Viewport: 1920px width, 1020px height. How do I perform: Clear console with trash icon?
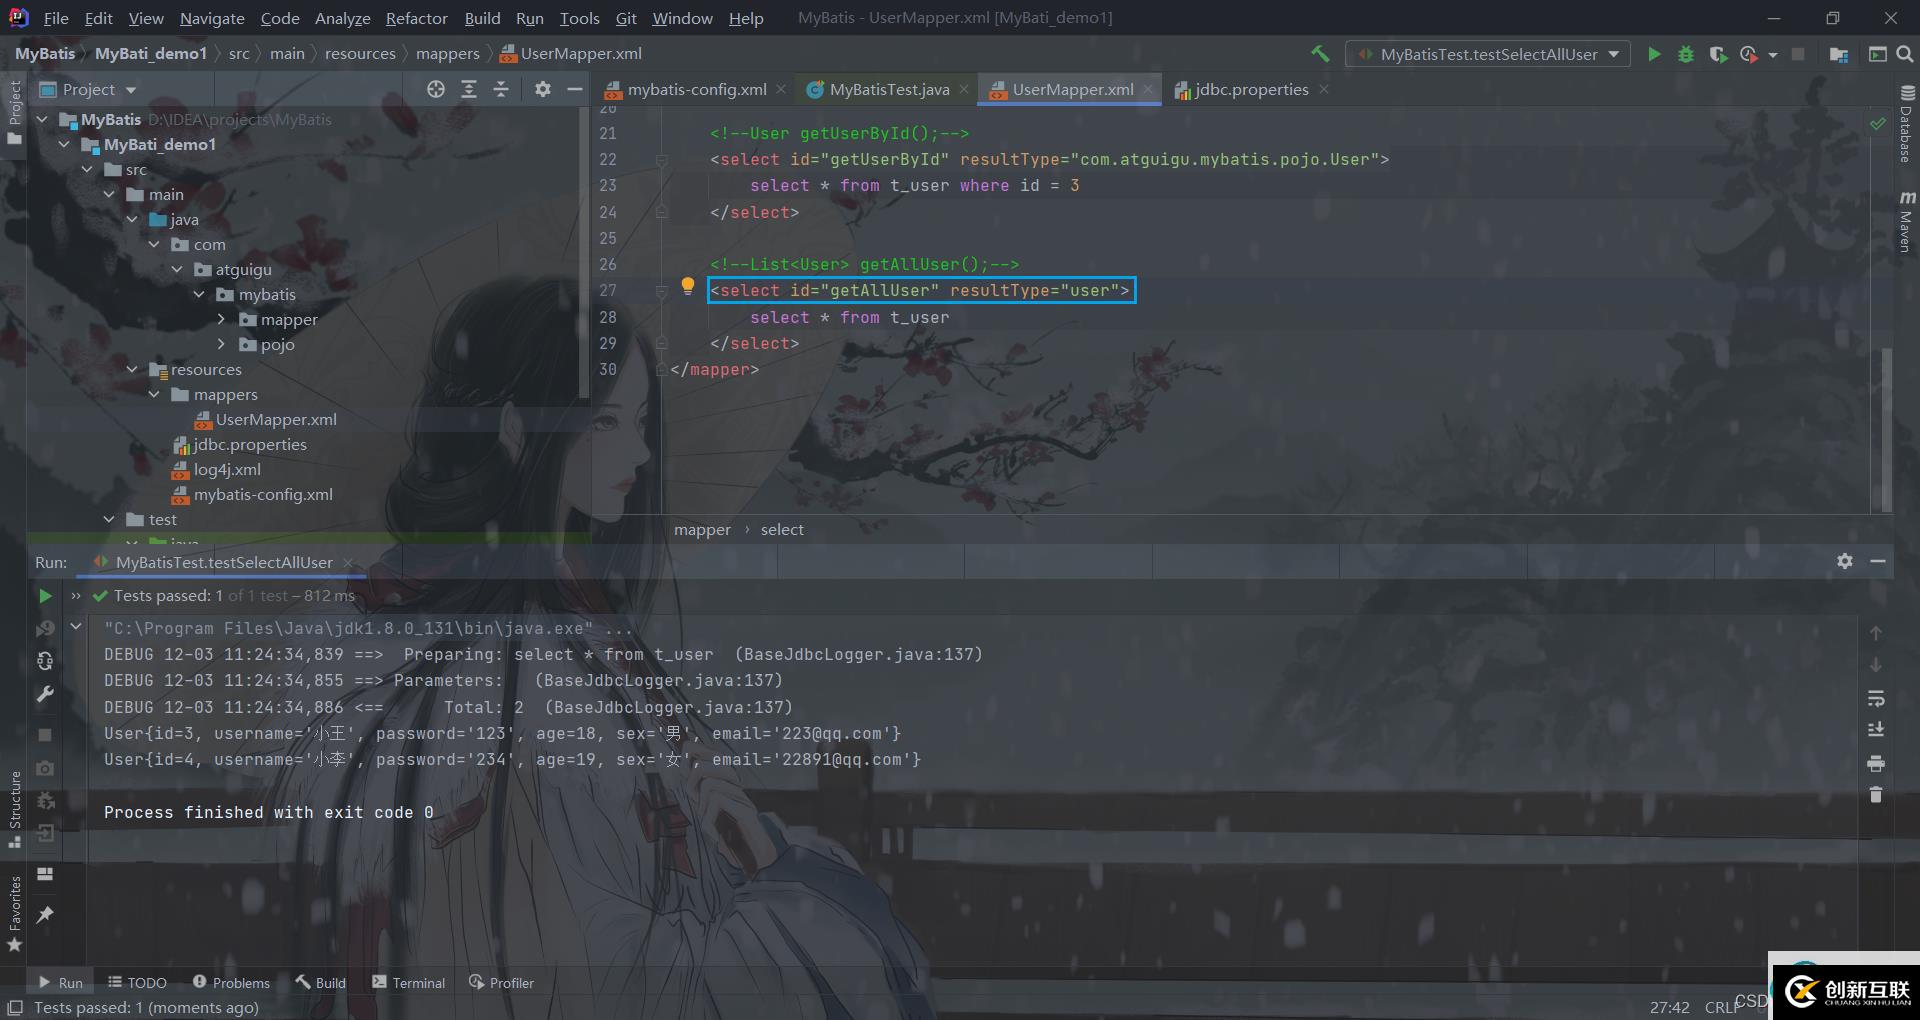pyautogui.click(x=1876, y=795)
